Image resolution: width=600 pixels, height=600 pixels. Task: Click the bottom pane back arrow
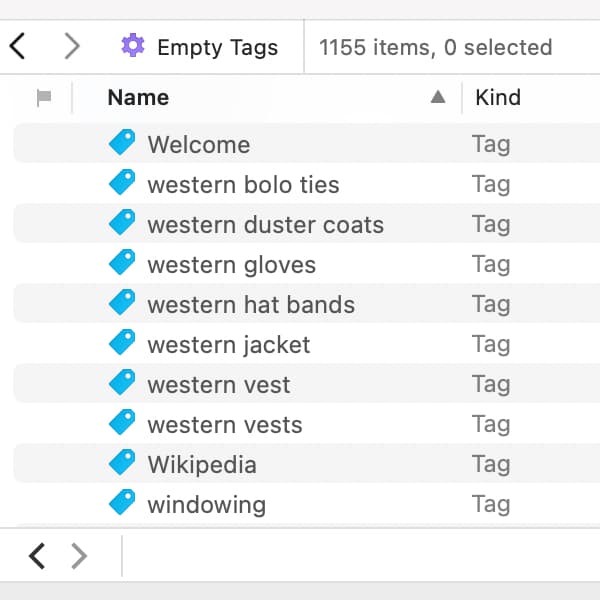coord(37,556)
